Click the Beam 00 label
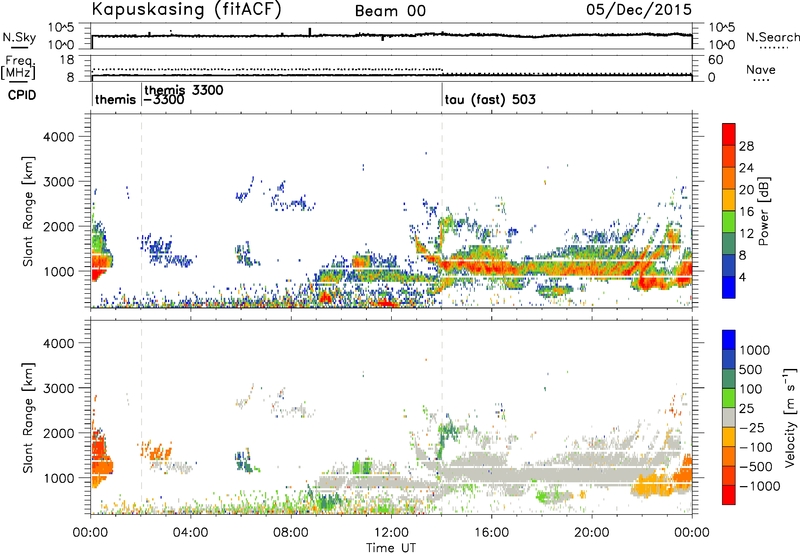This screenshot has width=800, height=554. click(x=390, y=11)
